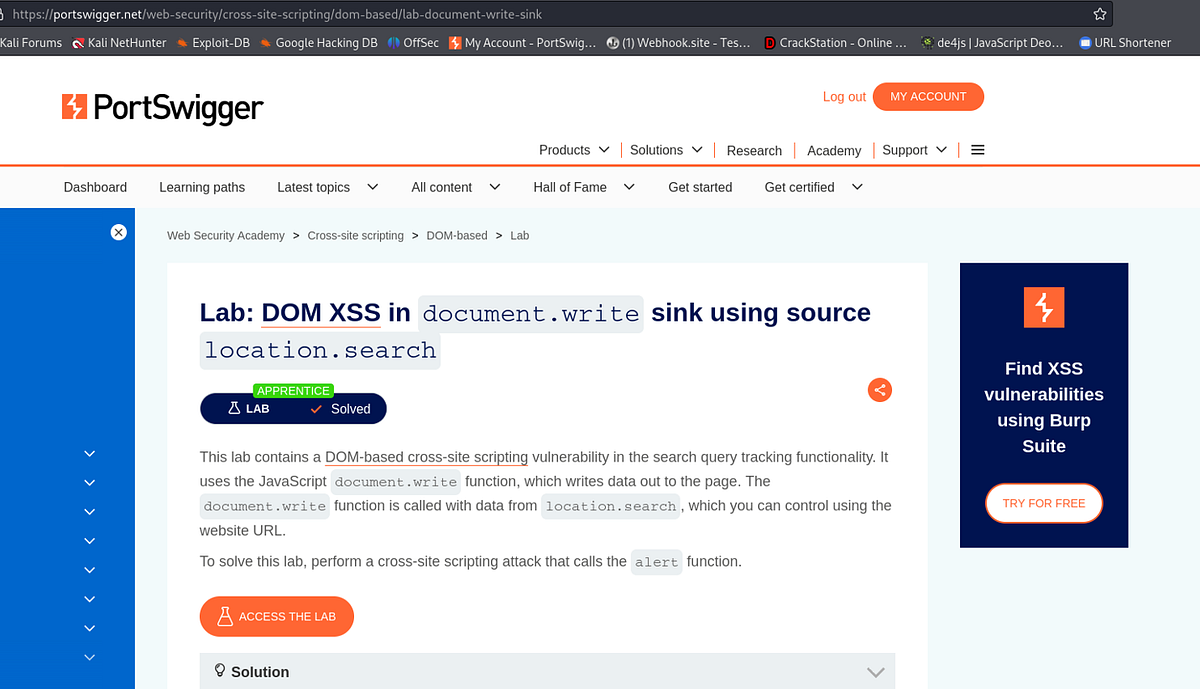Screen dimensions: 1200x689
Task: Dismiss the blue sidebar via its X button
Action: [x=119, y=232]
